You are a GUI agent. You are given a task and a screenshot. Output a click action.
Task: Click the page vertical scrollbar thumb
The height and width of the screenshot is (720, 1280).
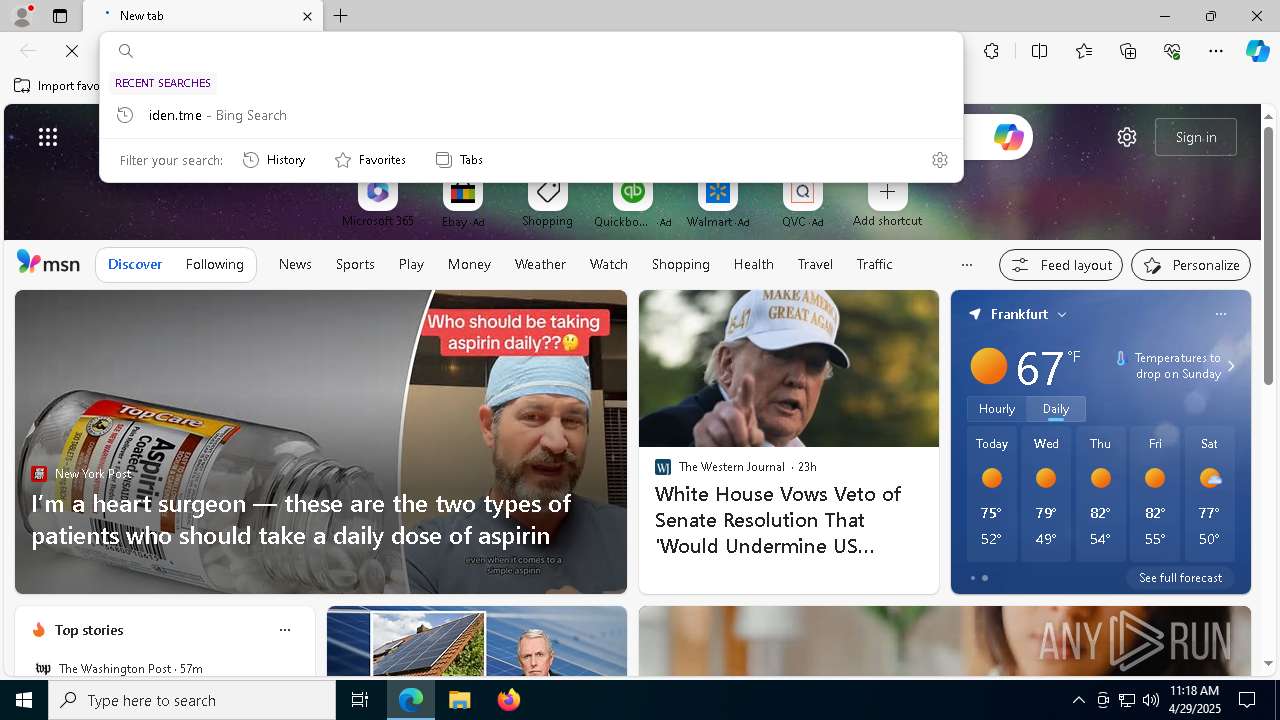click(1268, 255)
